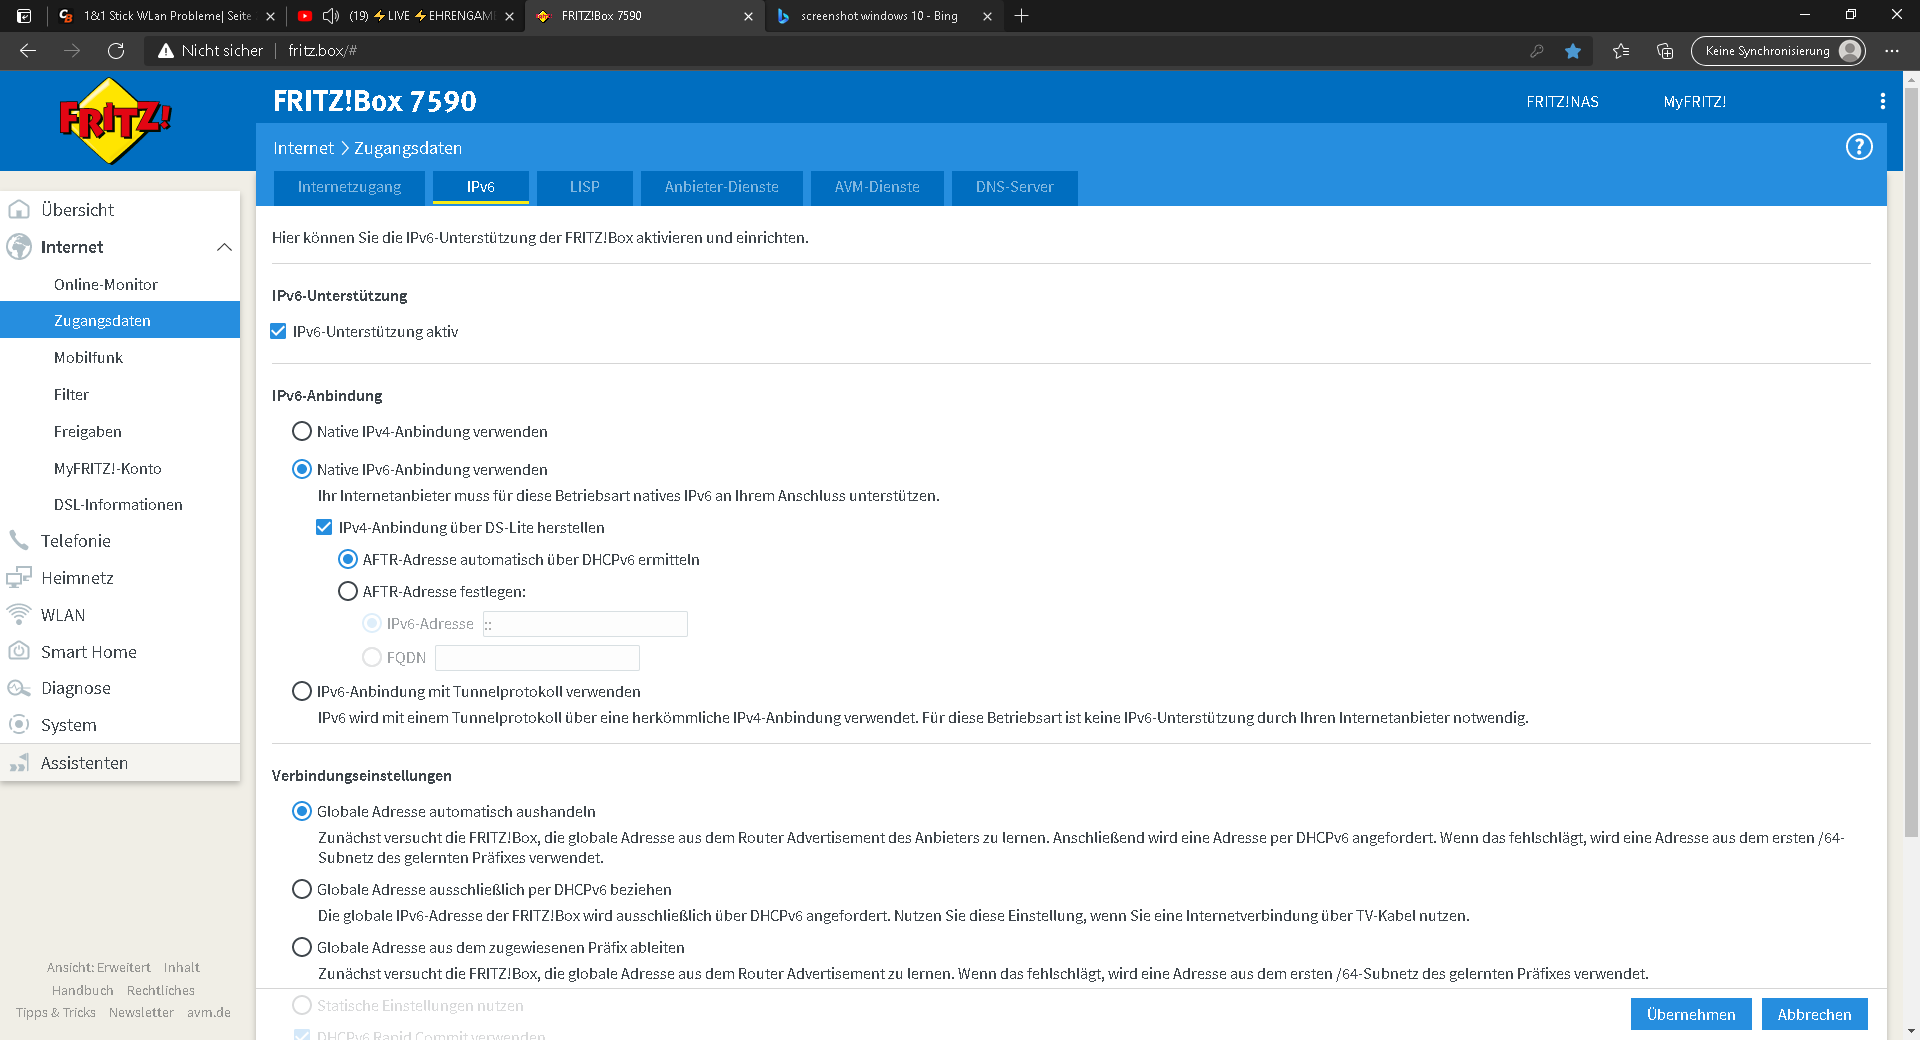Click the password key icon in address bar
Screen dimensions: 1920x1040
point(1537,51)
